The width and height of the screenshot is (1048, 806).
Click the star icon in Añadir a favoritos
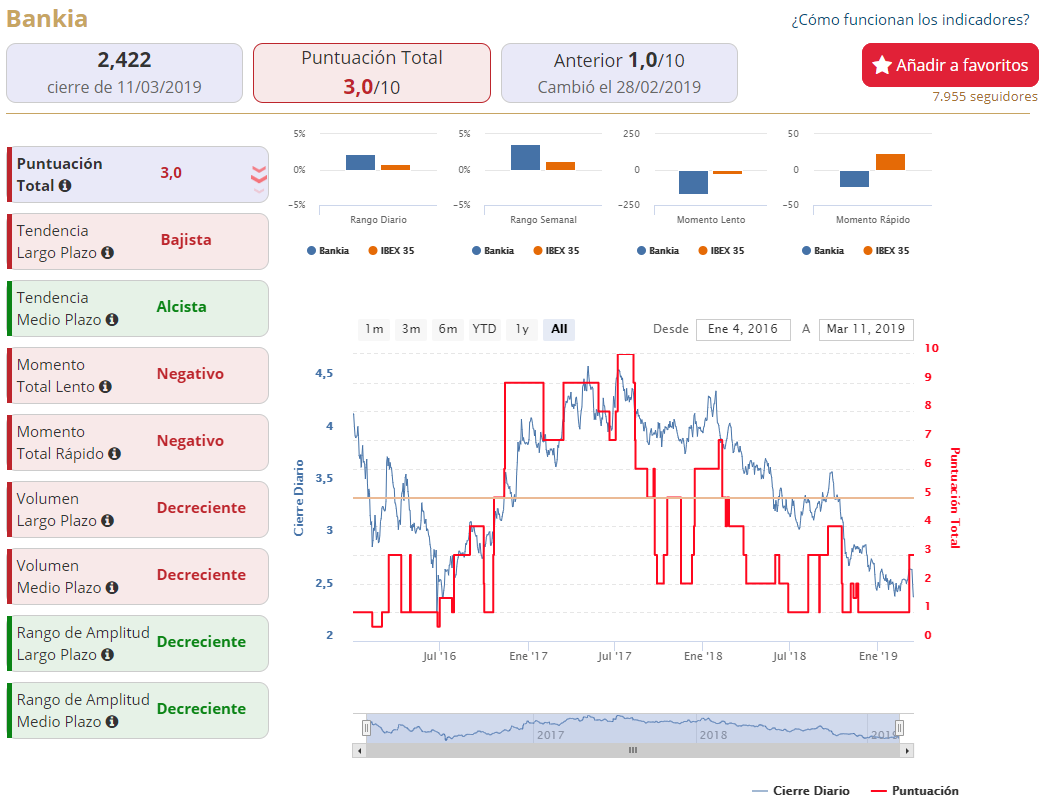[x=882, y=65]
